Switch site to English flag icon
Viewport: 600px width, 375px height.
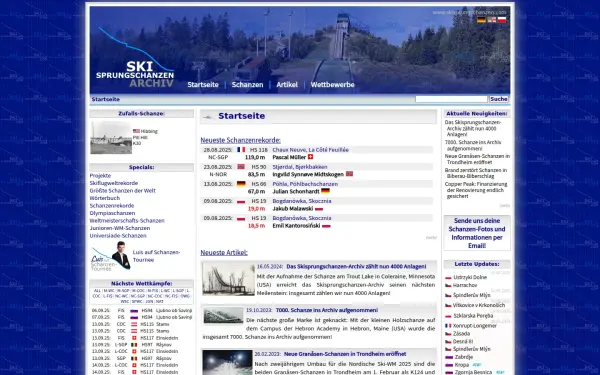pos(492,20)
